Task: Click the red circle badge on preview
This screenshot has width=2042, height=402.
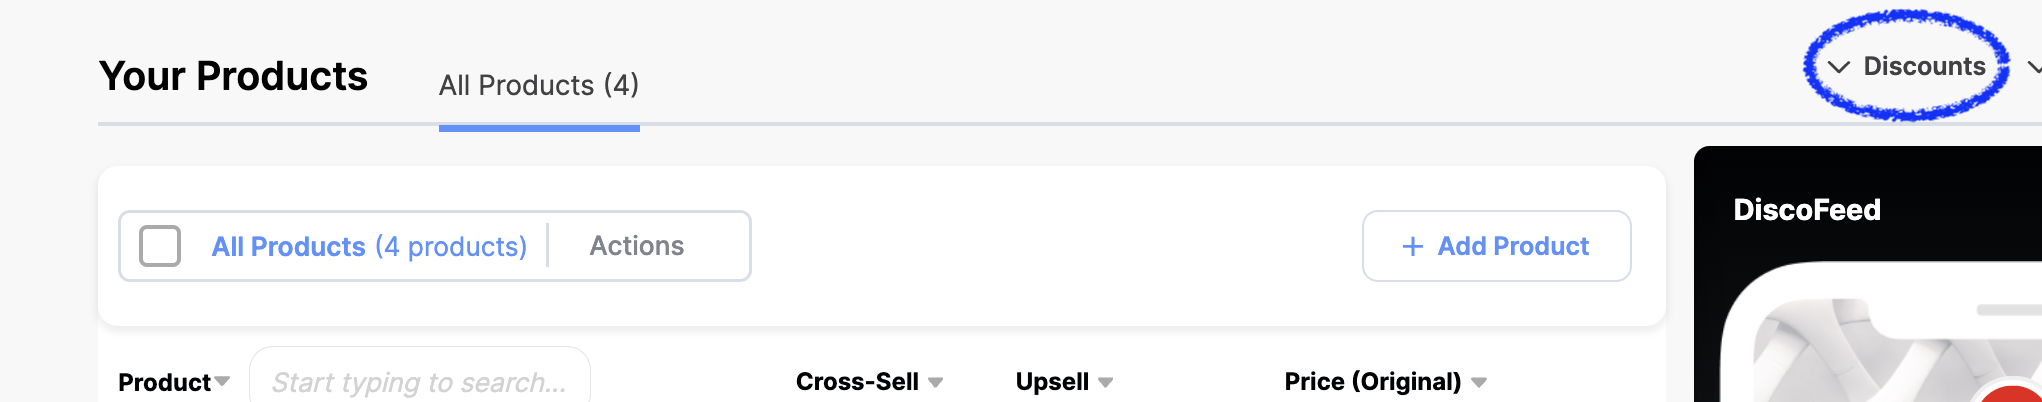Action: [x=2010, y=392]
